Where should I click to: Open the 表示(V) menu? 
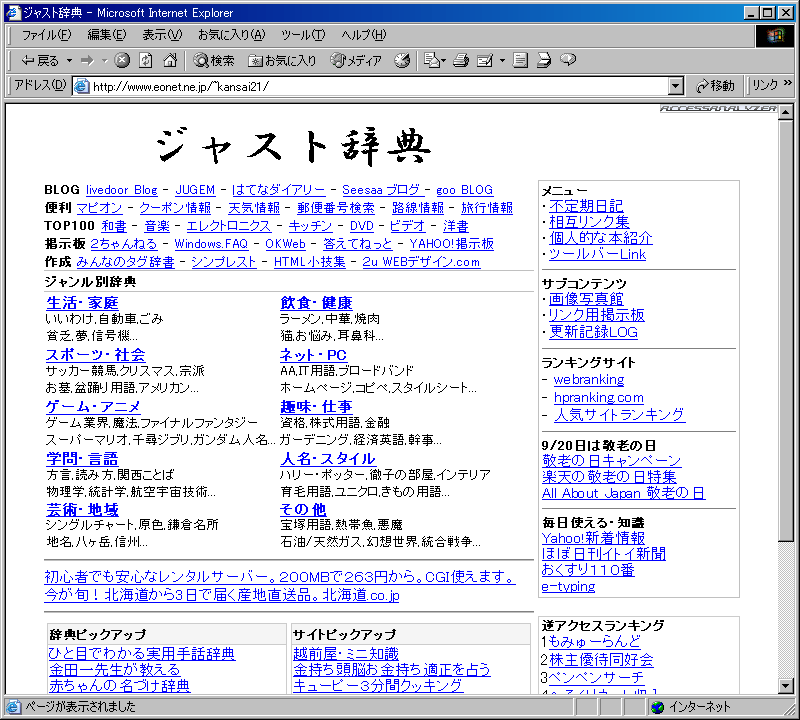coord(162,35)
